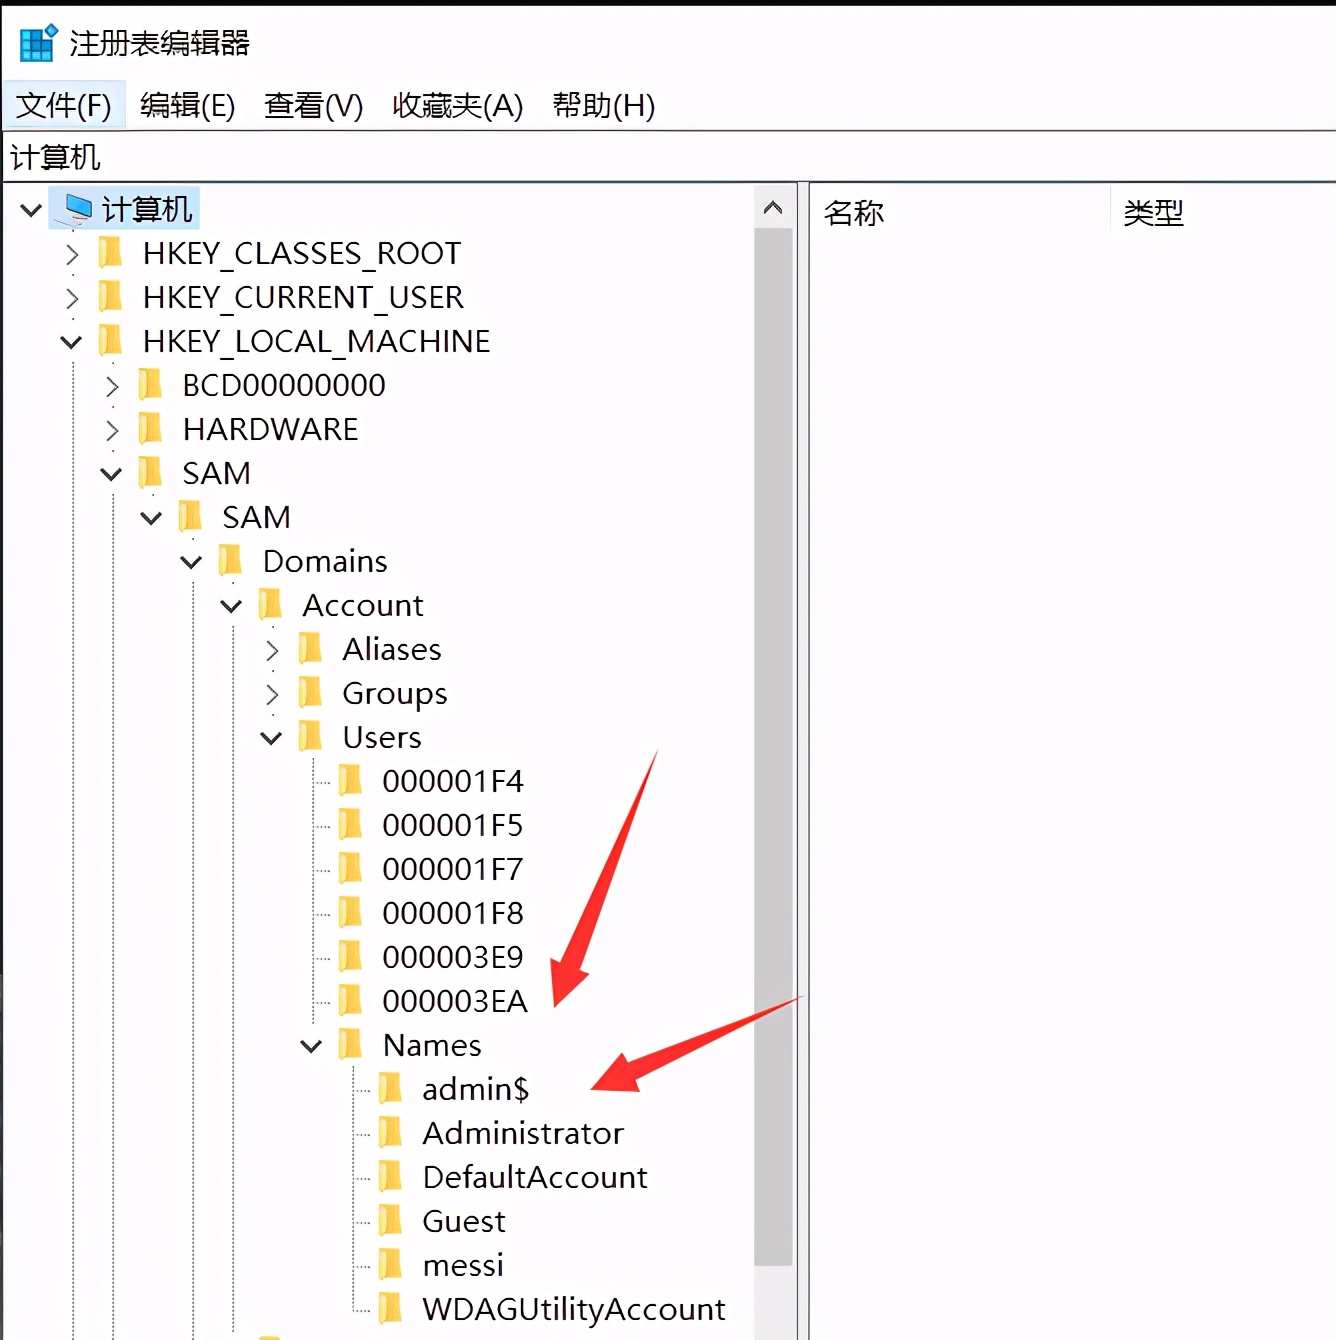This screenshot has width=1336, height=1340.
Task: Click the scrollbar up arrow
Action: click(772, 207)
